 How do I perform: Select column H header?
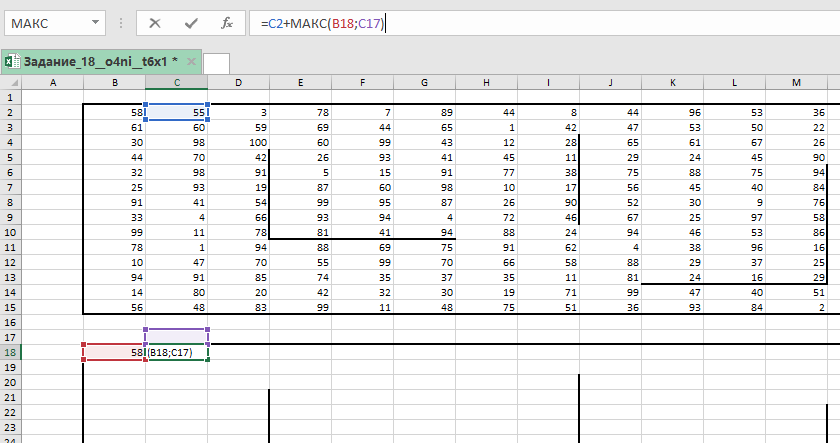[487, 82]
